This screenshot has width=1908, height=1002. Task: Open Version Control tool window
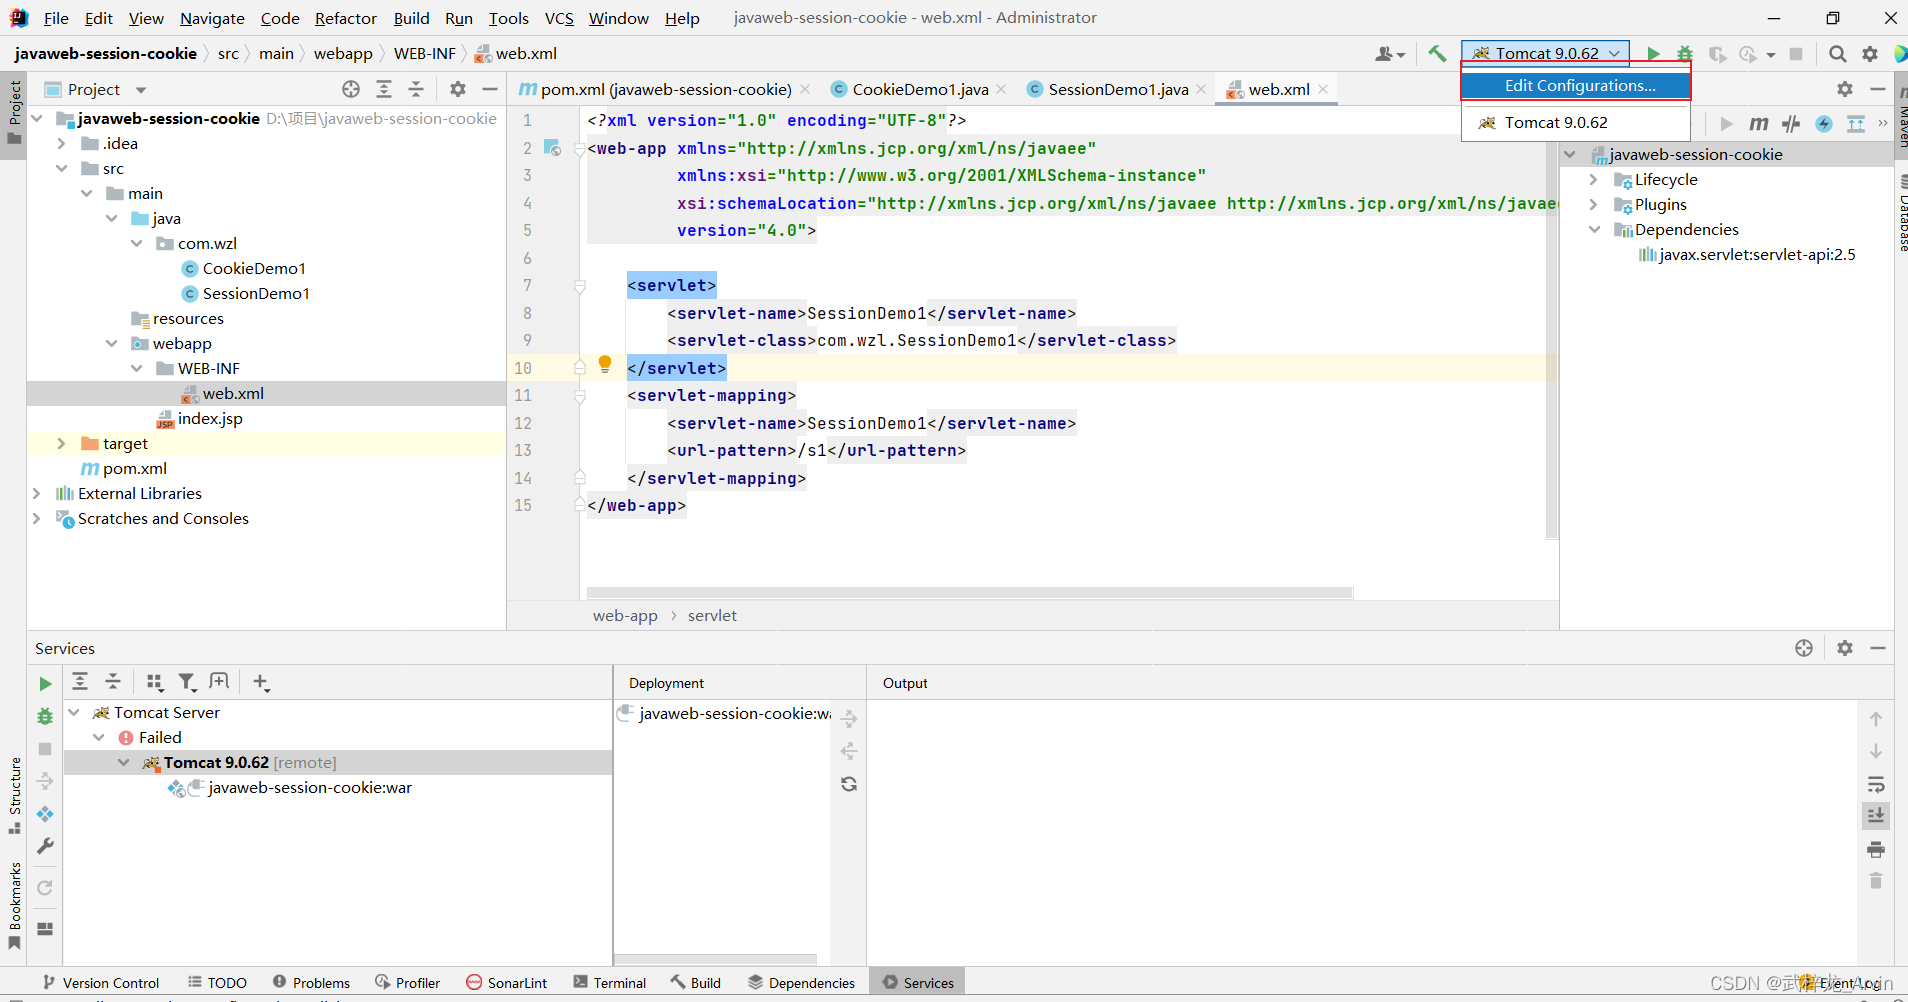tap(101, 983)
